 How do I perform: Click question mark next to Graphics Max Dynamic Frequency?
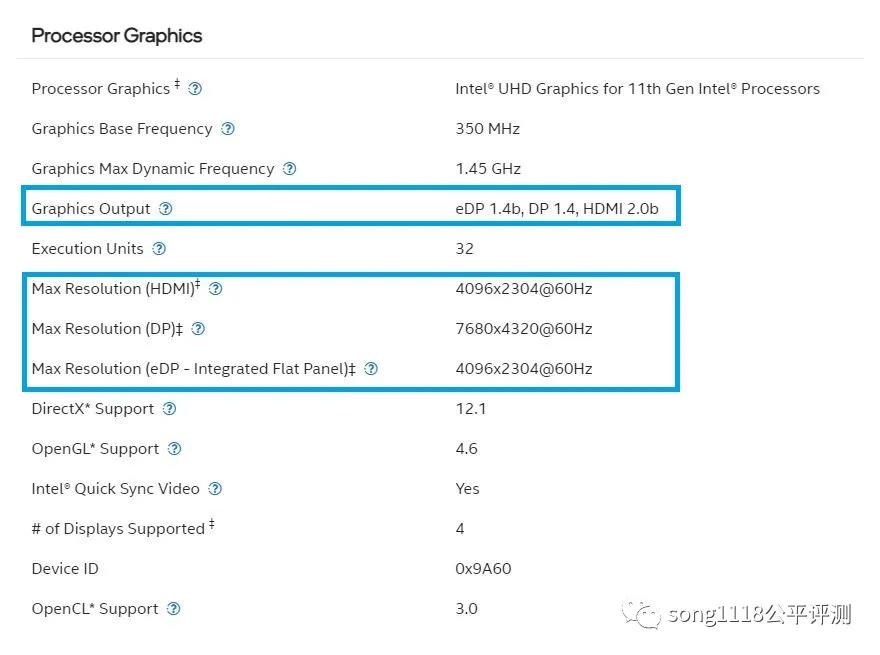click(x=290, y=168)
